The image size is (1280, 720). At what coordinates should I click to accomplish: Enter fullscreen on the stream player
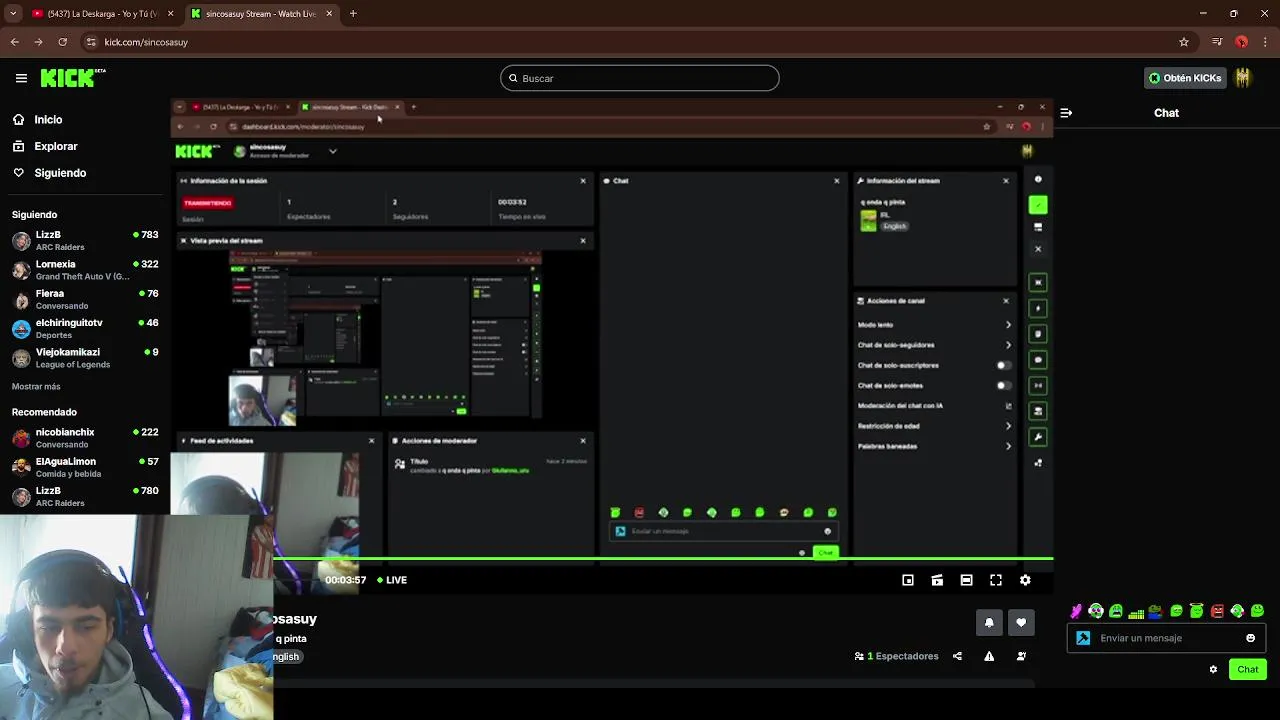[x=996, y=580]
